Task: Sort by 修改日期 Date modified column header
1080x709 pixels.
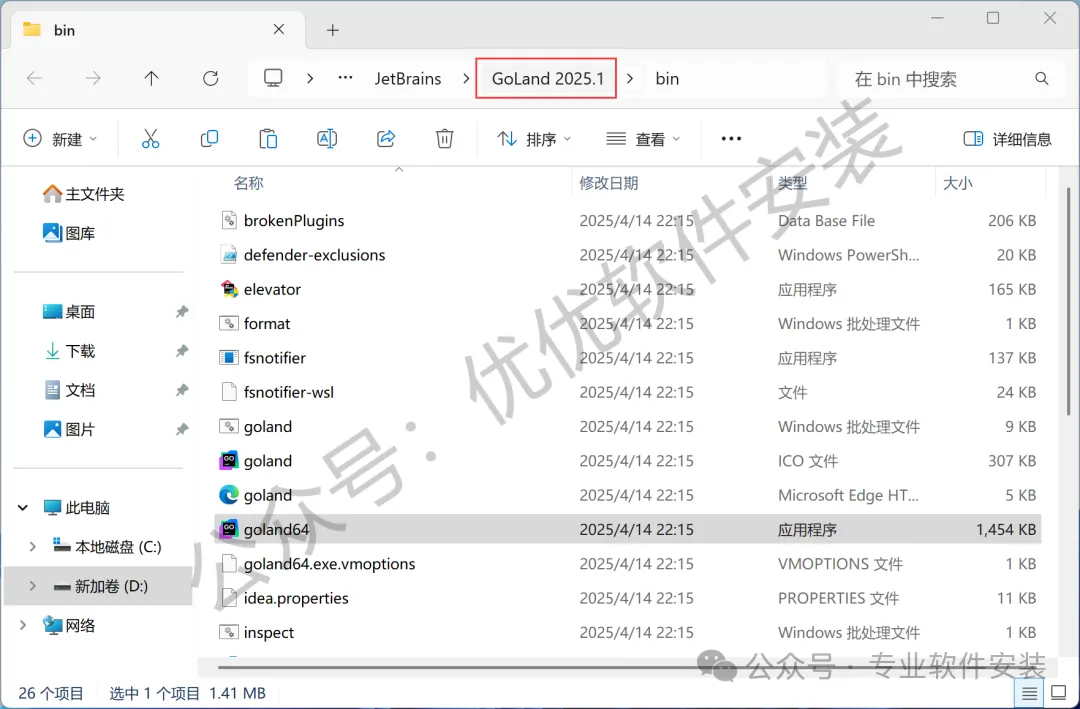Action: [x=609, y=183]
